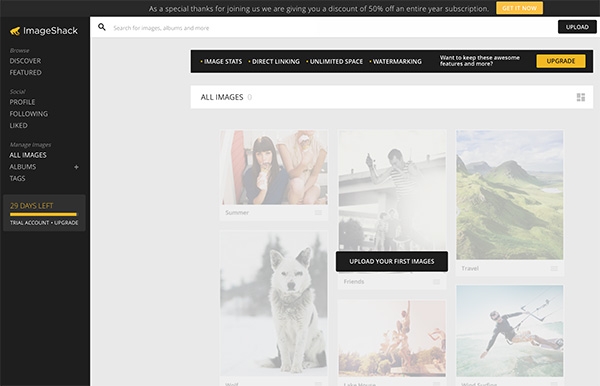Click the 29 DAYS LEFT text
Image resolution: width=600 pixels, height=386 pixels.
pos(31,206)
